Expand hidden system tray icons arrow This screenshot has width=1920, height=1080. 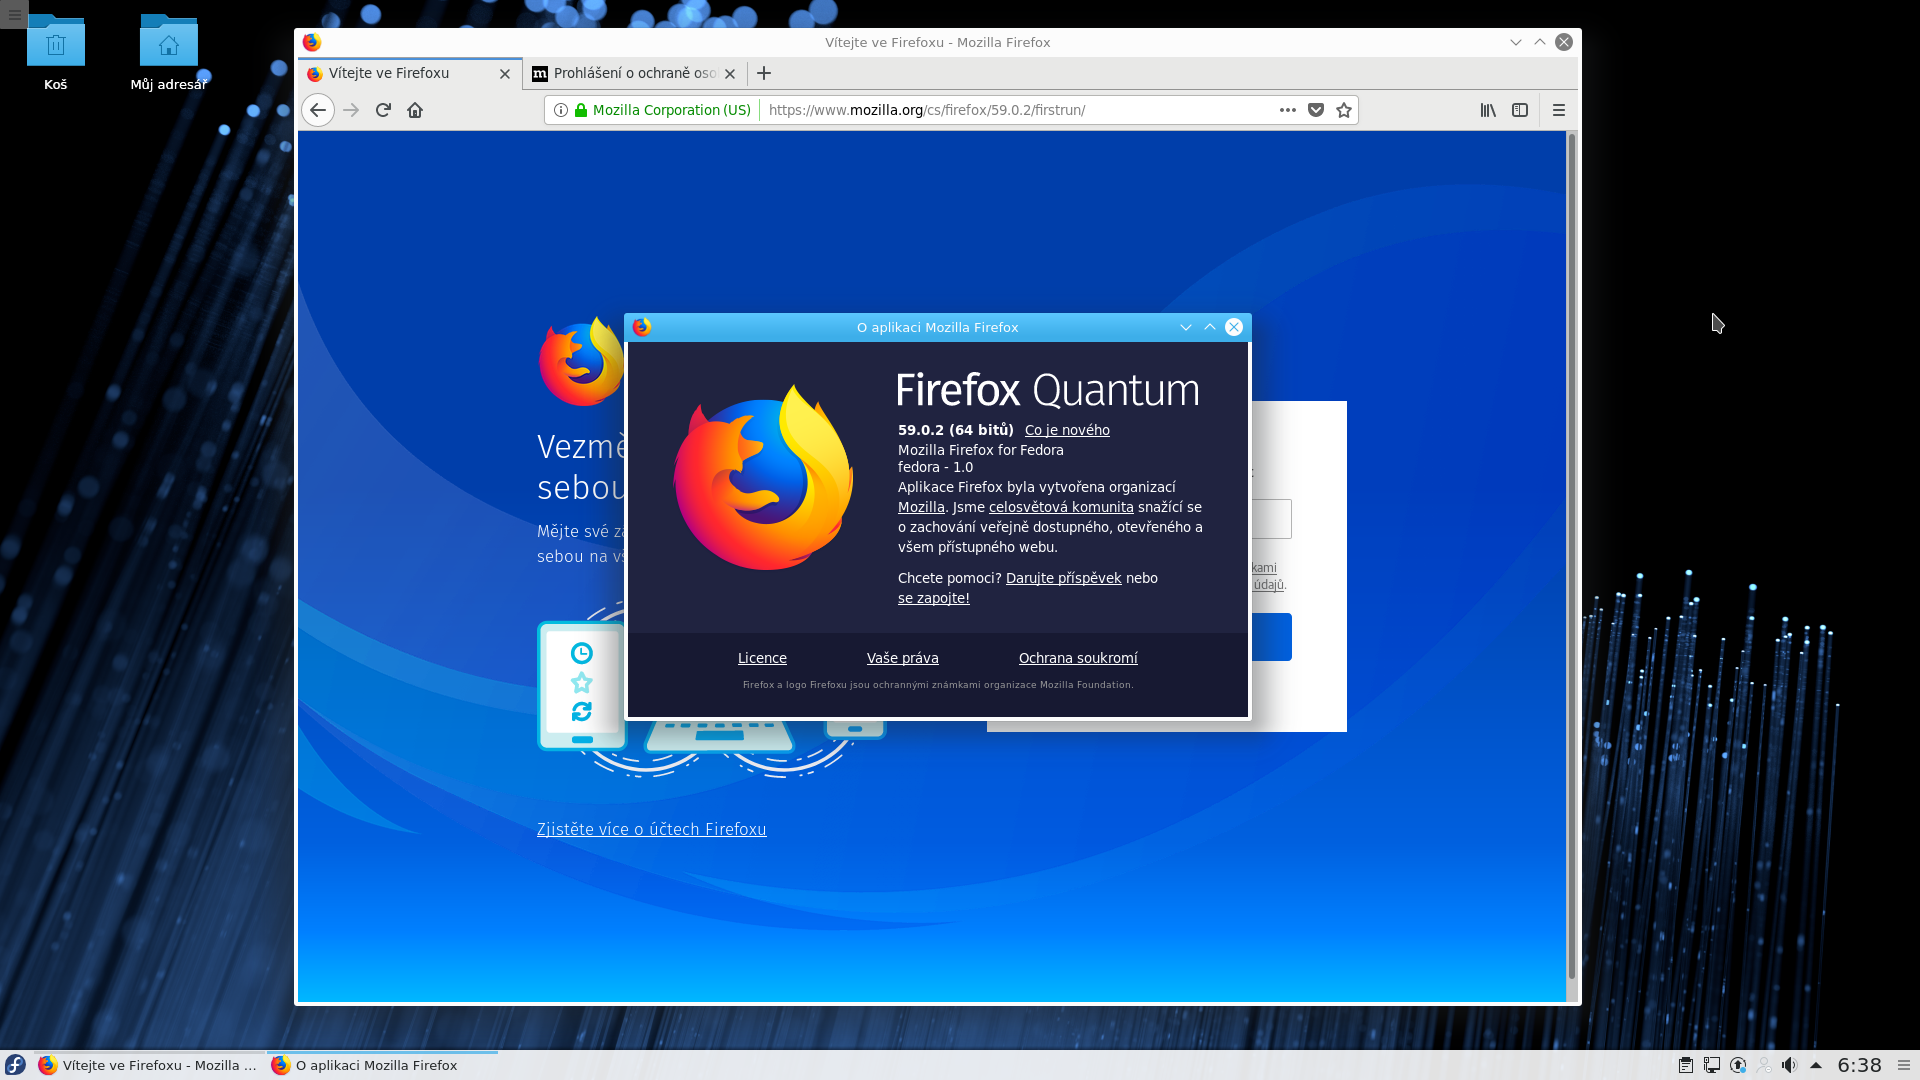1816,1065
